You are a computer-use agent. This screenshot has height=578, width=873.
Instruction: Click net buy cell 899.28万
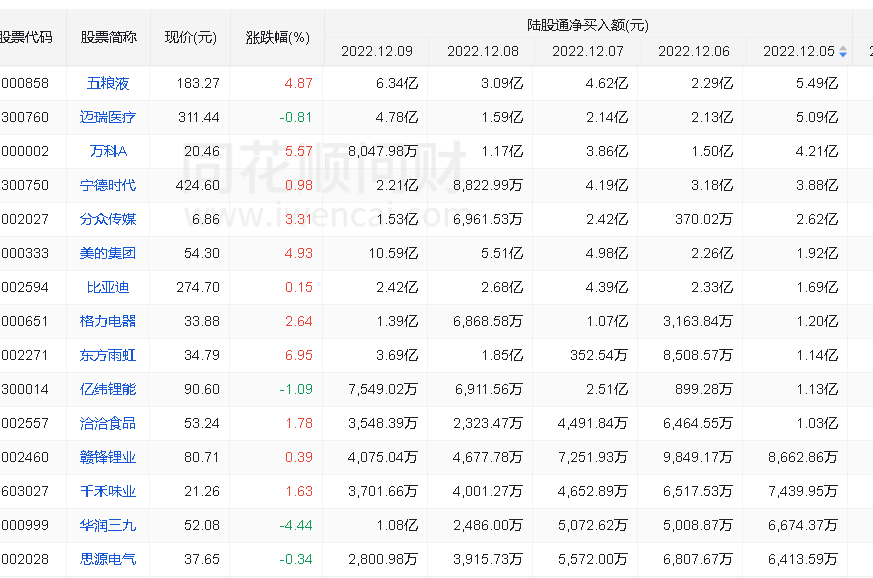click(x=704, y=389)
